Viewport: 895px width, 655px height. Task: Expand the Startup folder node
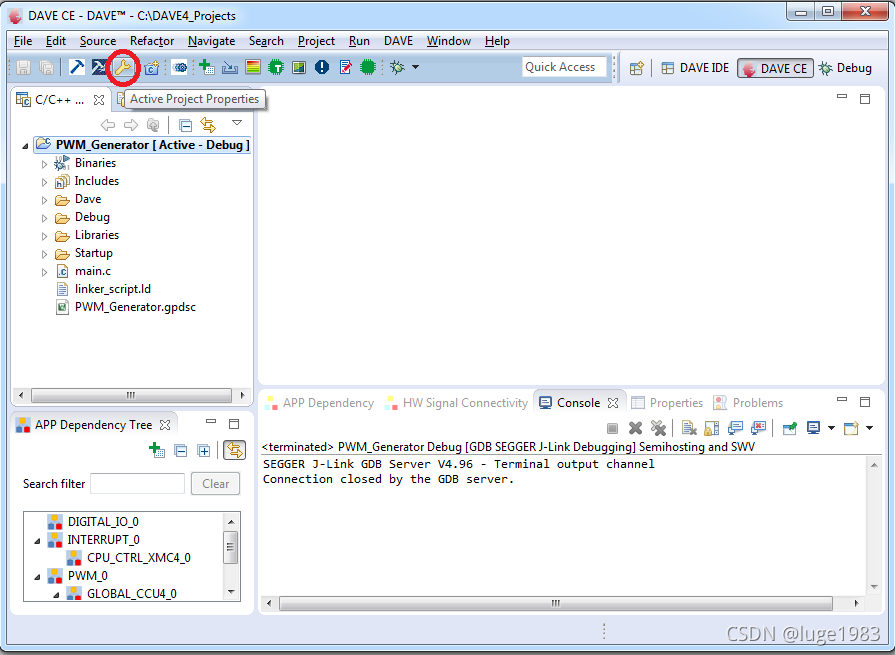coord(44,254)
